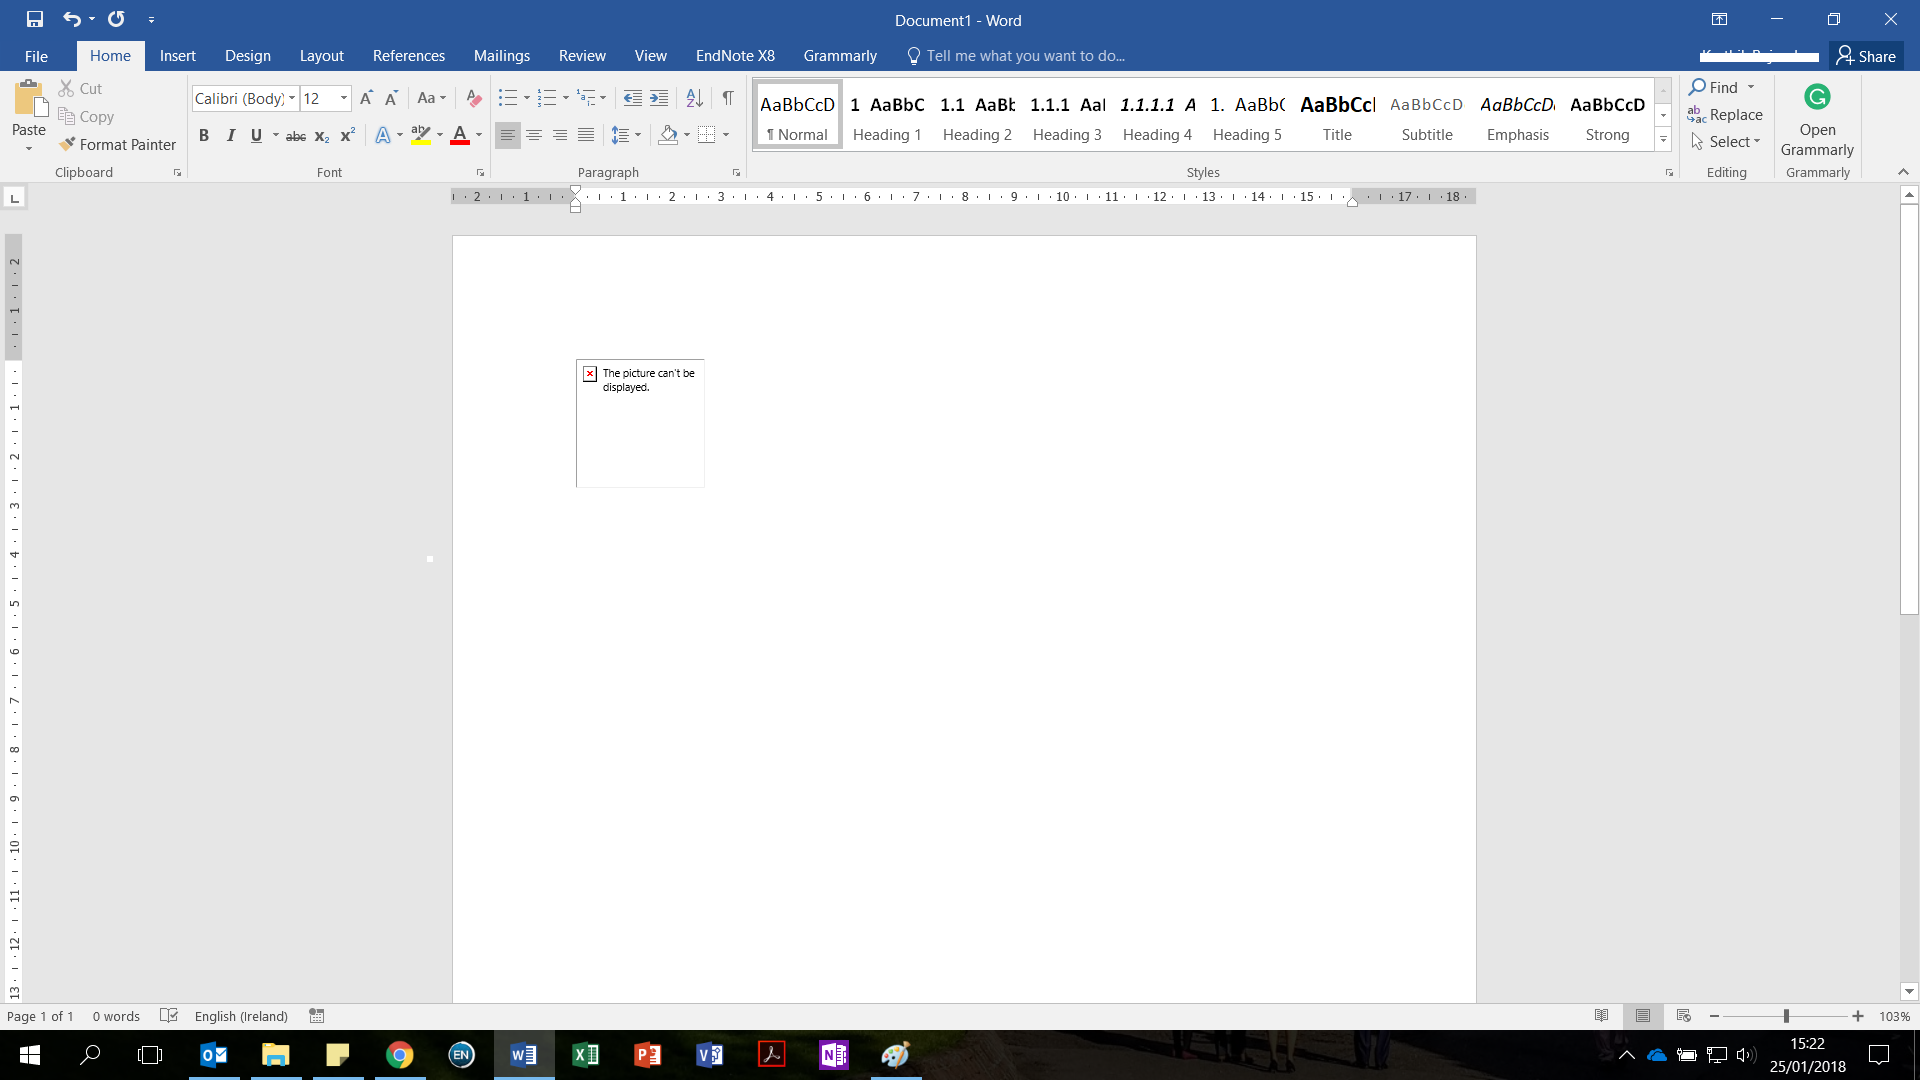Toggle Italic formatting
This screenshot has width=1920, height=1080.
click(x=230, y=135)
